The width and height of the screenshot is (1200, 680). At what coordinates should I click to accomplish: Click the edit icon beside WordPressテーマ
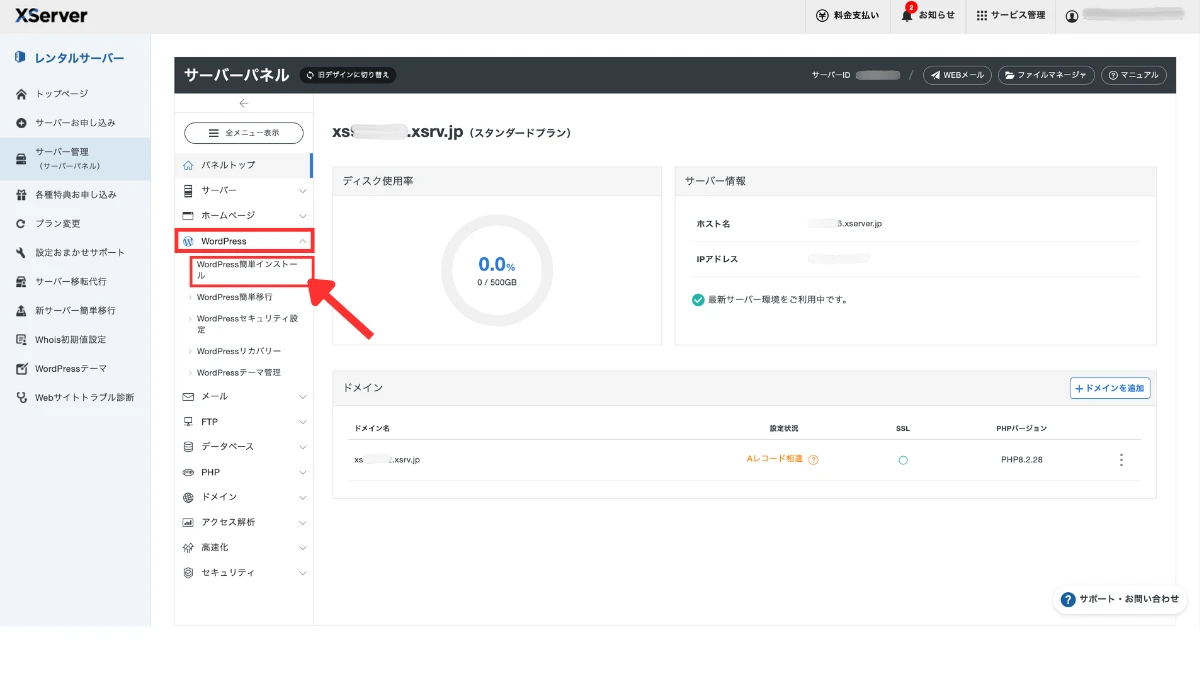21,369
